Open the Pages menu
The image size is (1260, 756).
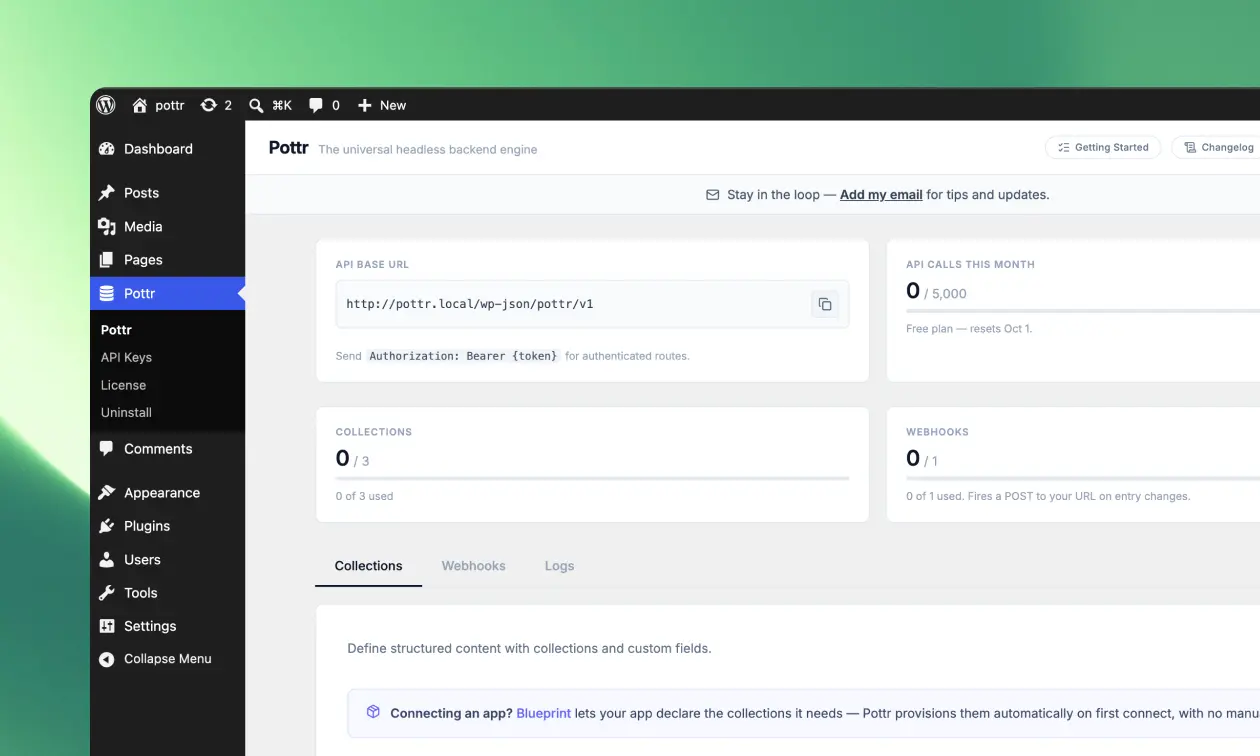(167, 260)
